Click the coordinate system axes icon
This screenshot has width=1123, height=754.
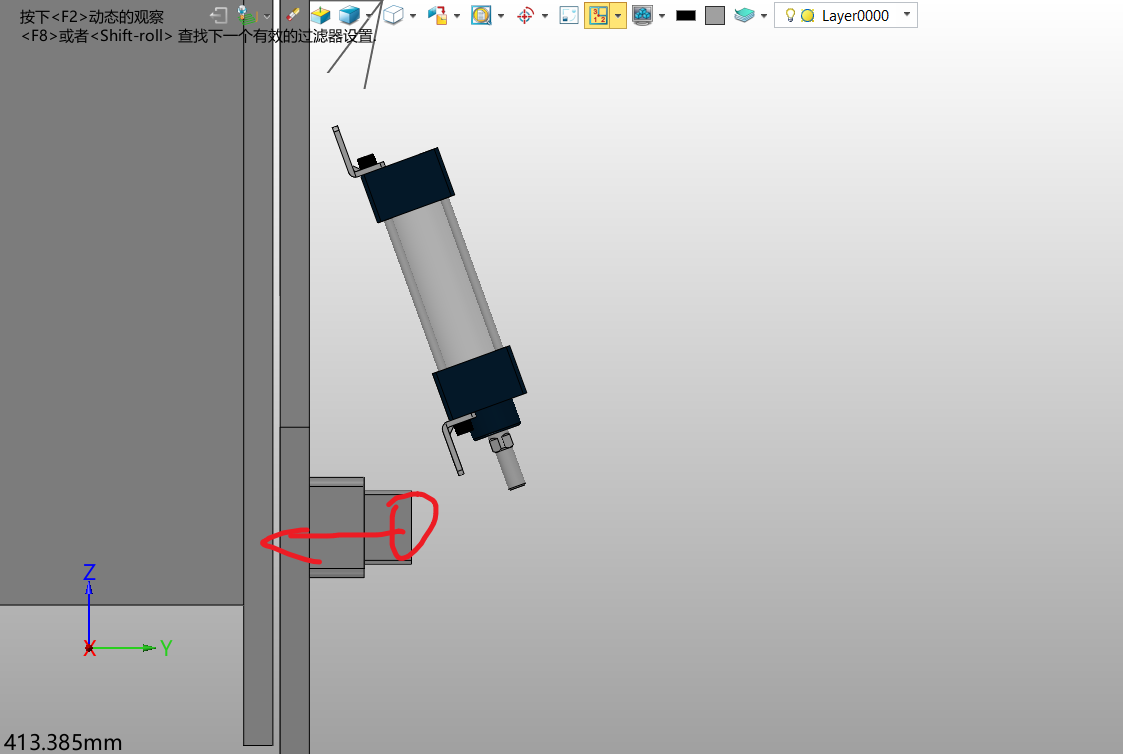pyautogui.click(x=247, y=15)
